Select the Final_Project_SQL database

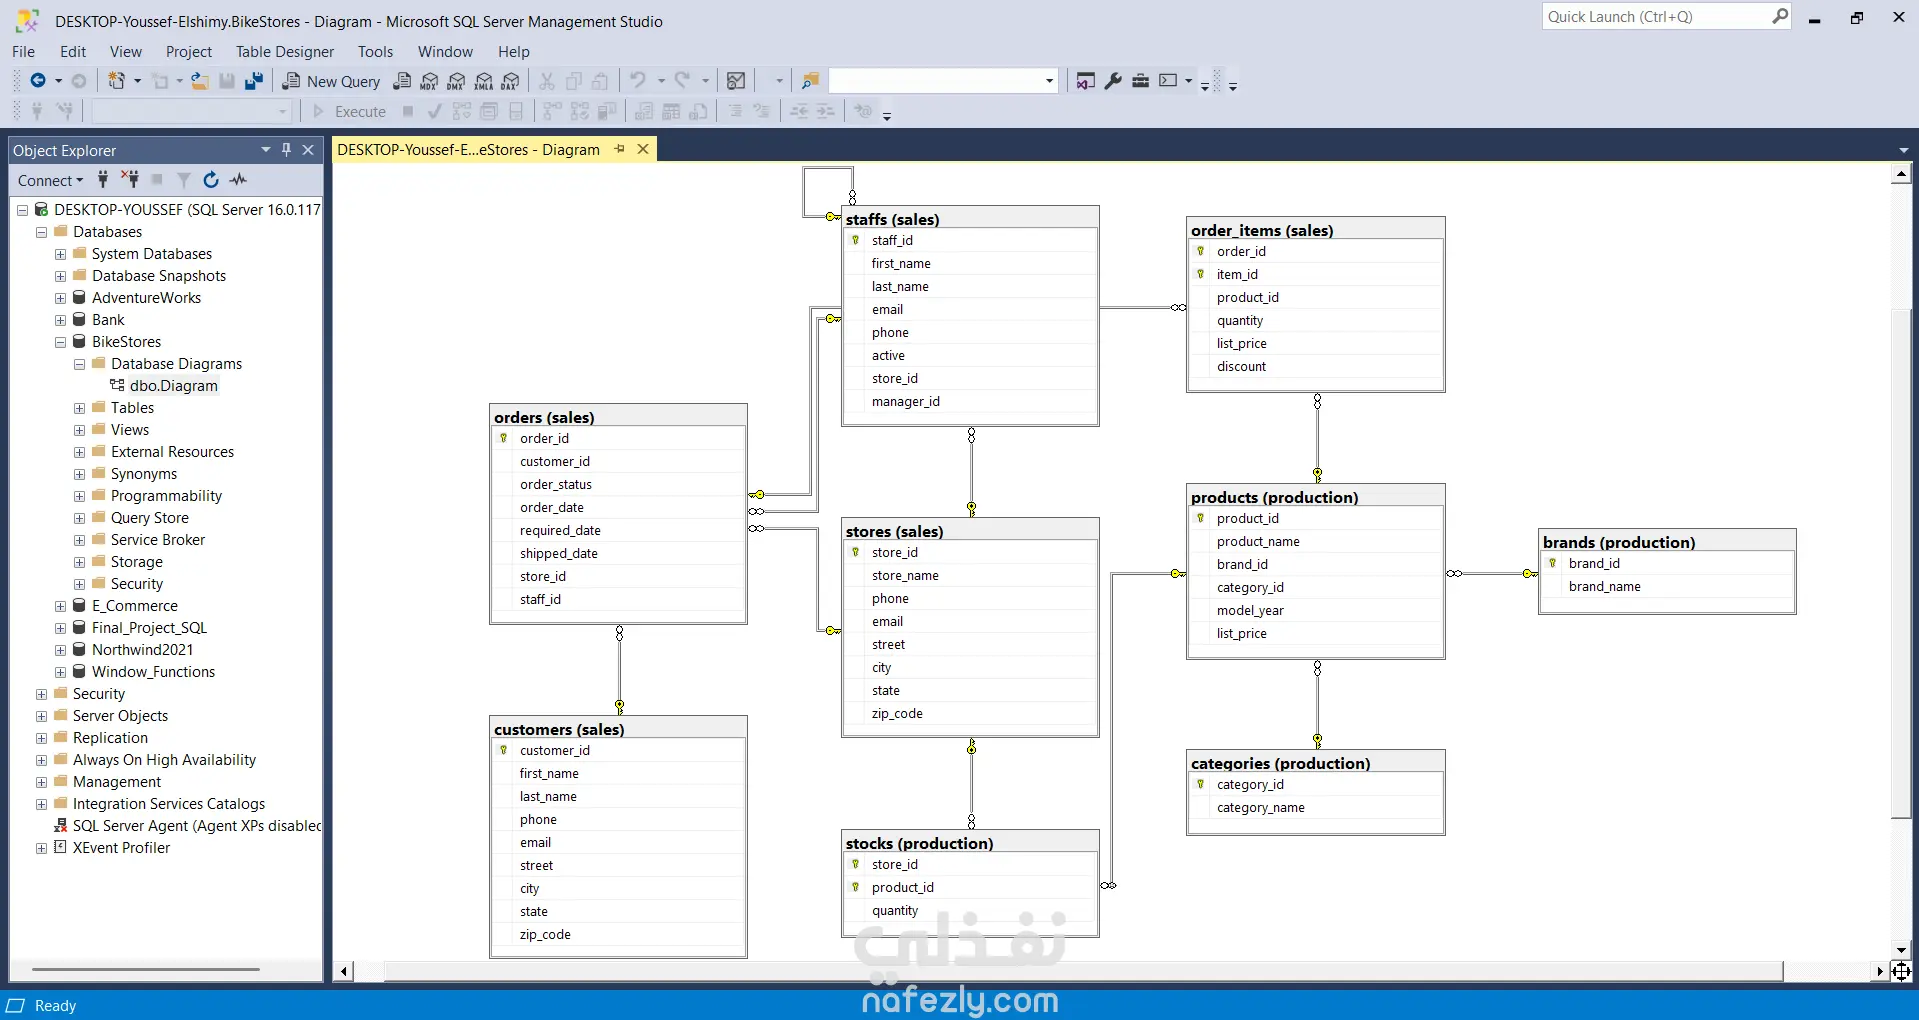149,628
